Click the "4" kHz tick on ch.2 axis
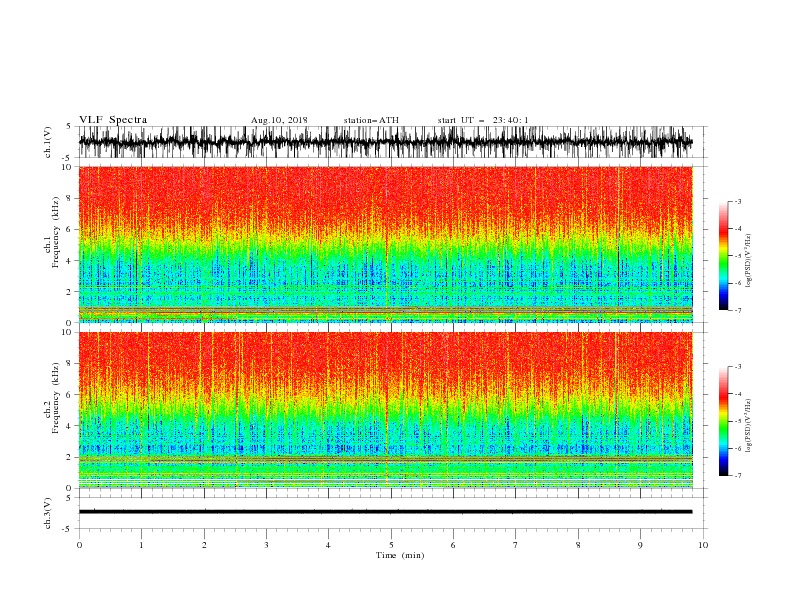Image resolution: width=792 pixels, height=612 pixels. click(69, 426)
